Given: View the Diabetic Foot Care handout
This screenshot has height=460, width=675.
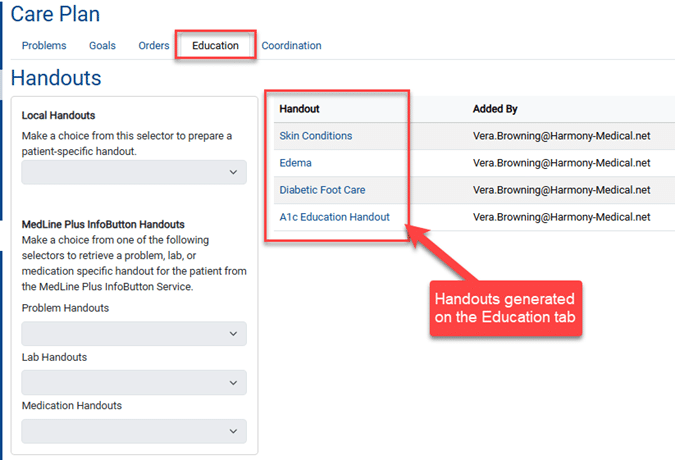Looking at the screenshot, I should pyautogui.click(x=322, y=190).
